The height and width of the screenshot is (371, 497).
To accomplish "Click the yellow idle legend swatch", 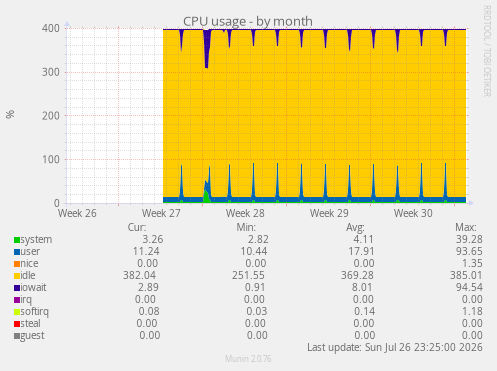I will [17, 276].
